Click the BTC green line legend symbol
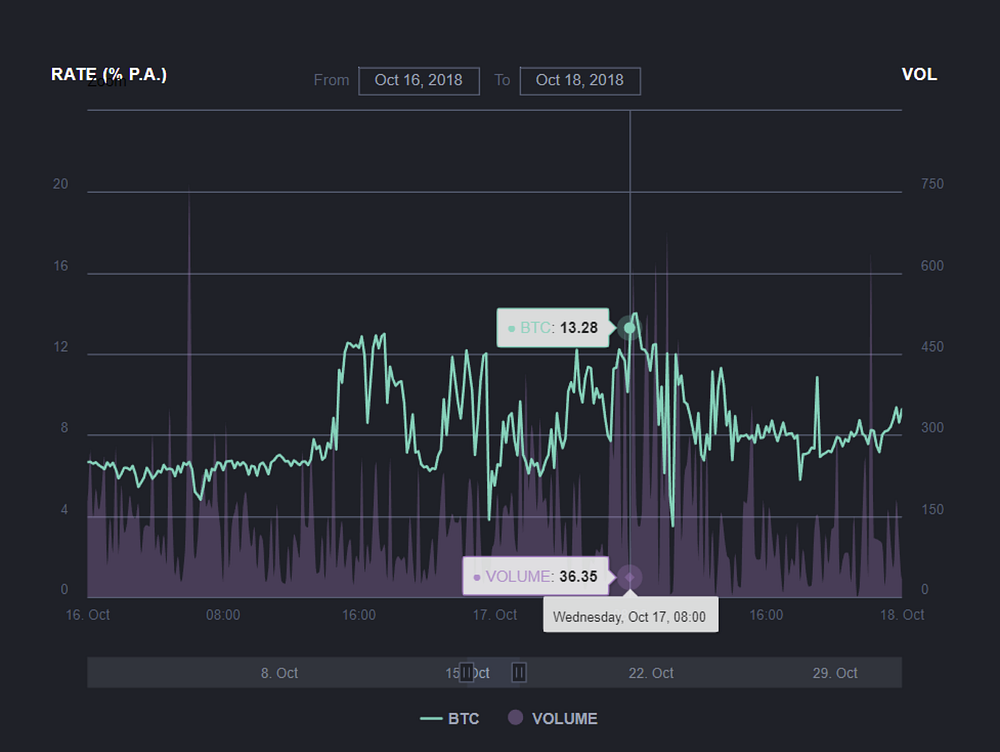 coord(432,719)
